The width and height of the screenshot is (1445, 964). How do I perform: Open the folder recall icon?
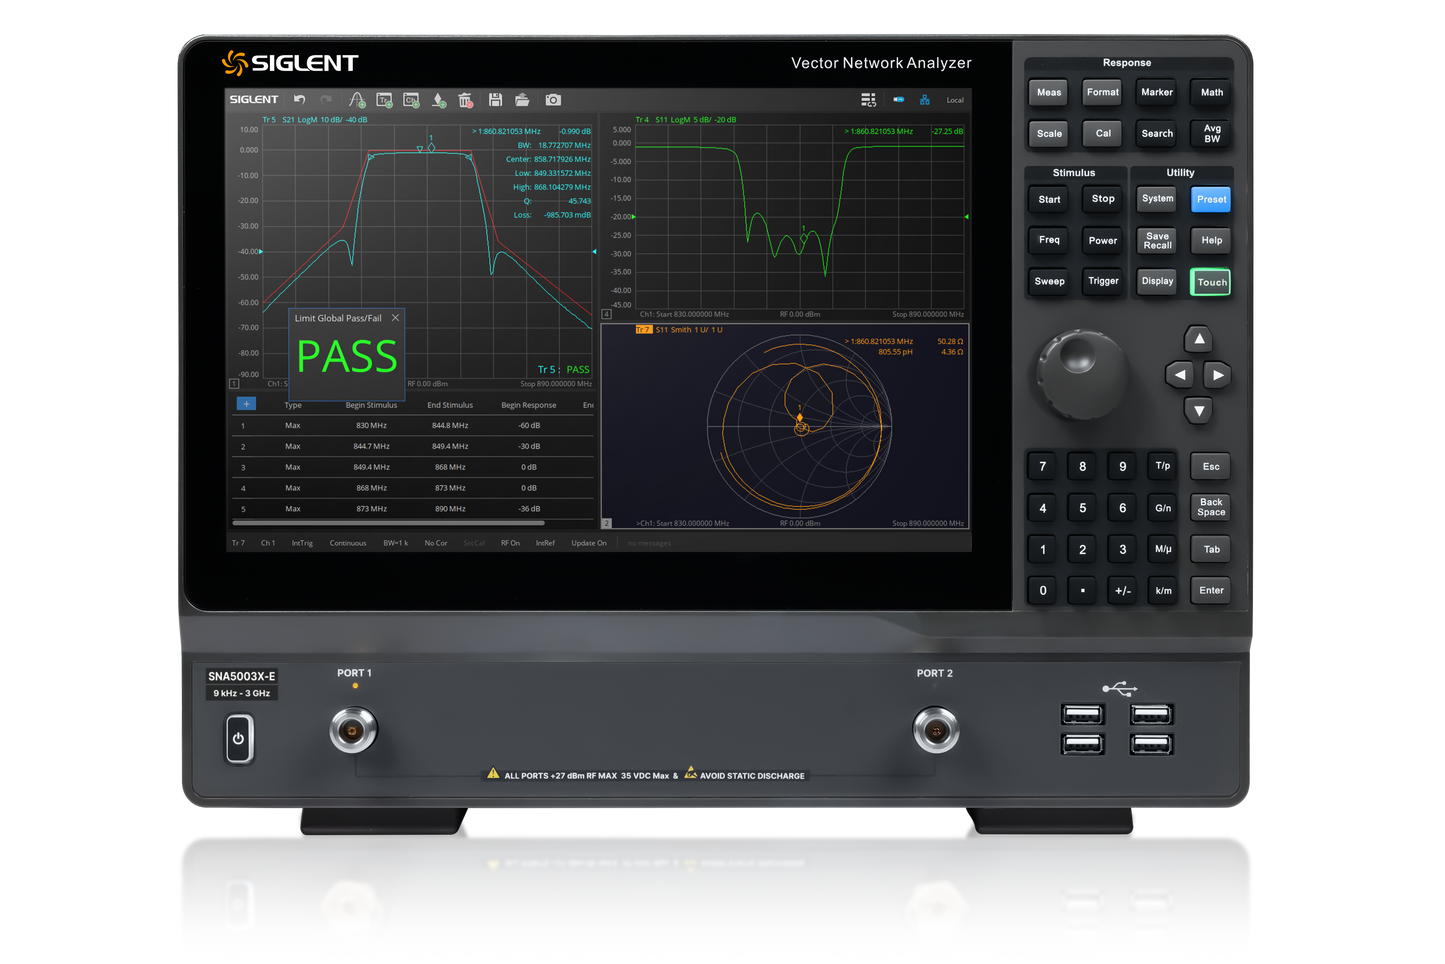[522, 100]
